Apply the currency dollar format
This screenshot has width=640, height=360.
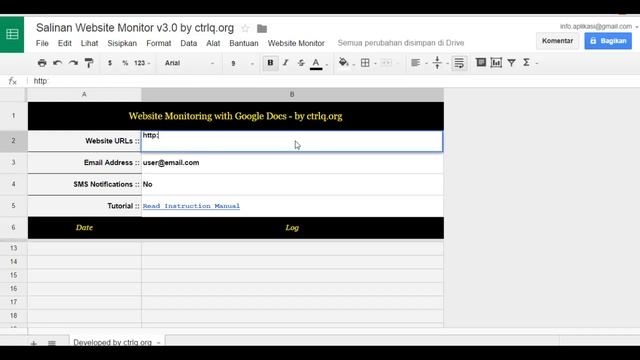point(110,63)
